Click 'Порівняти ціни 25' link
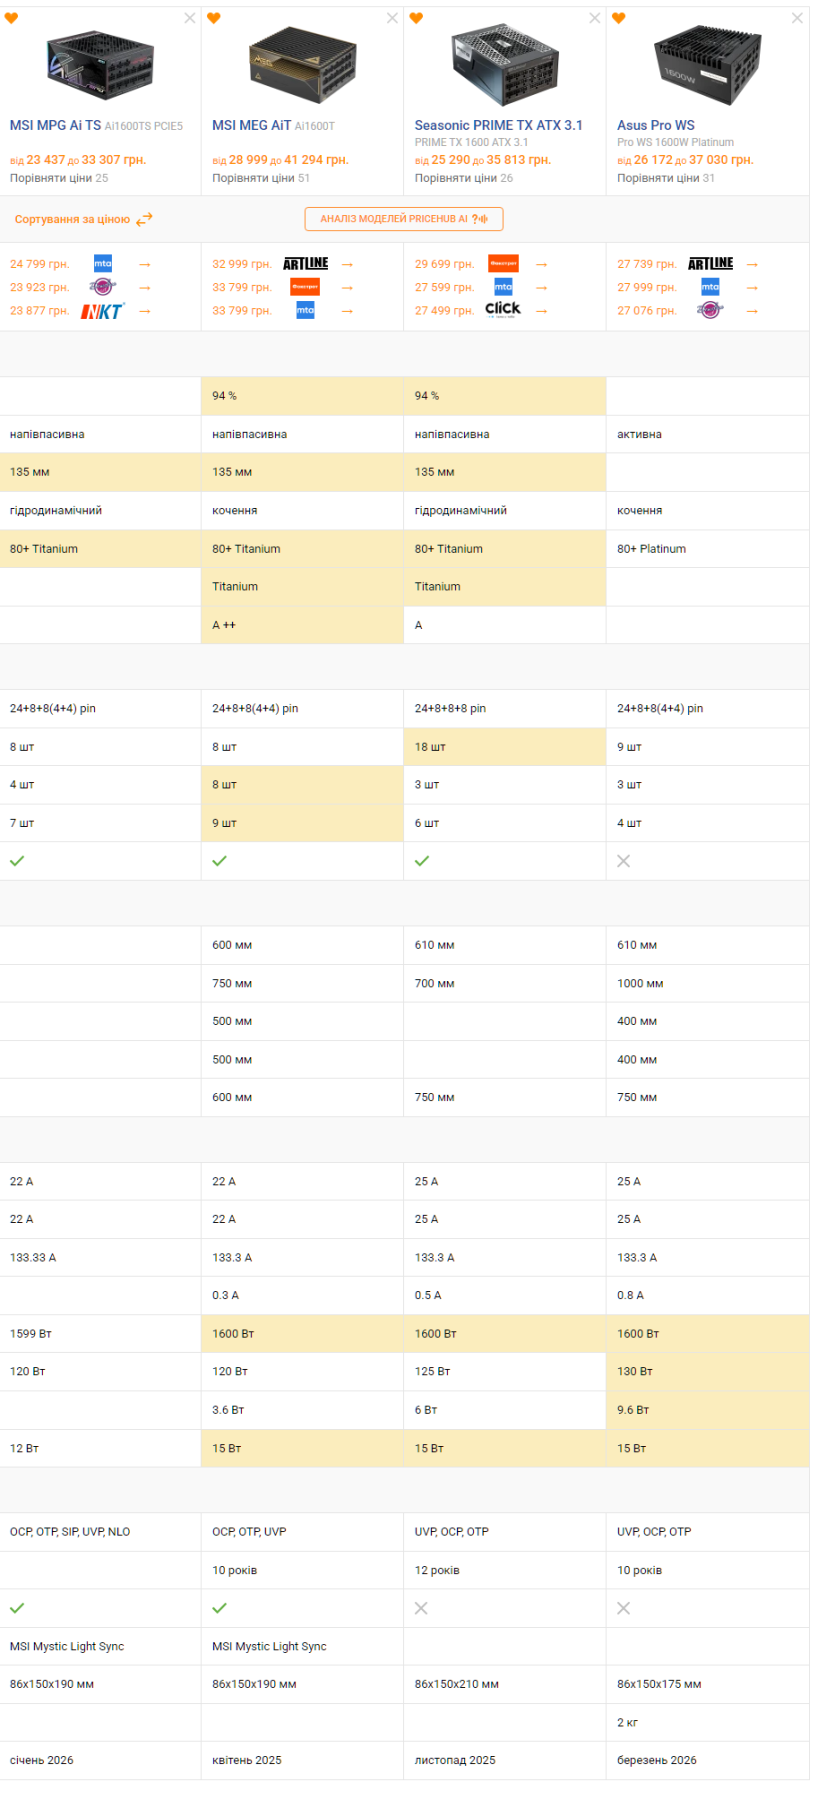 tap(59, 178)
